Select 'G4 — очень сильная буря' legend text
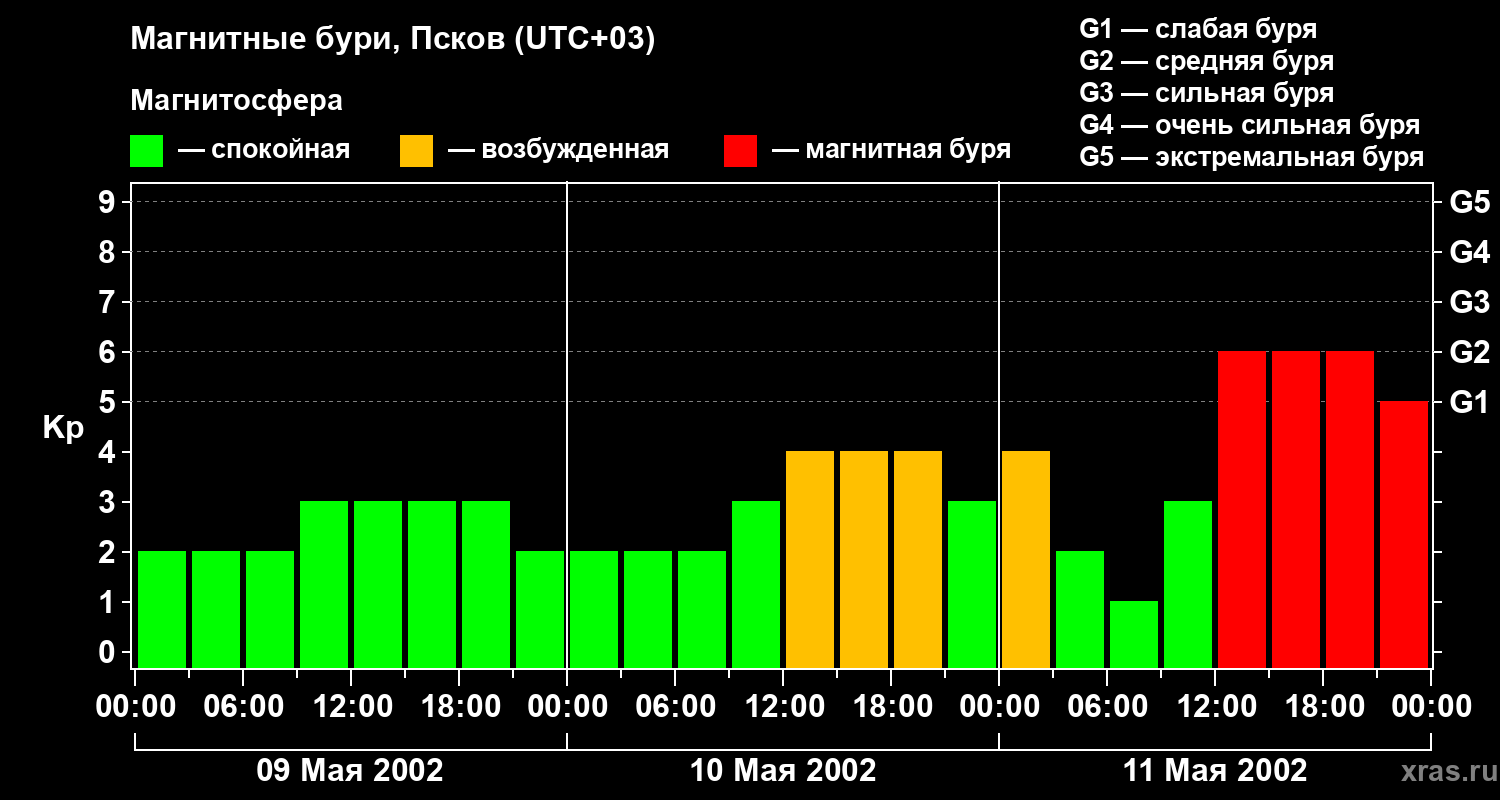The height and width of the screenshot is (800, 1500). point(1249,125)
